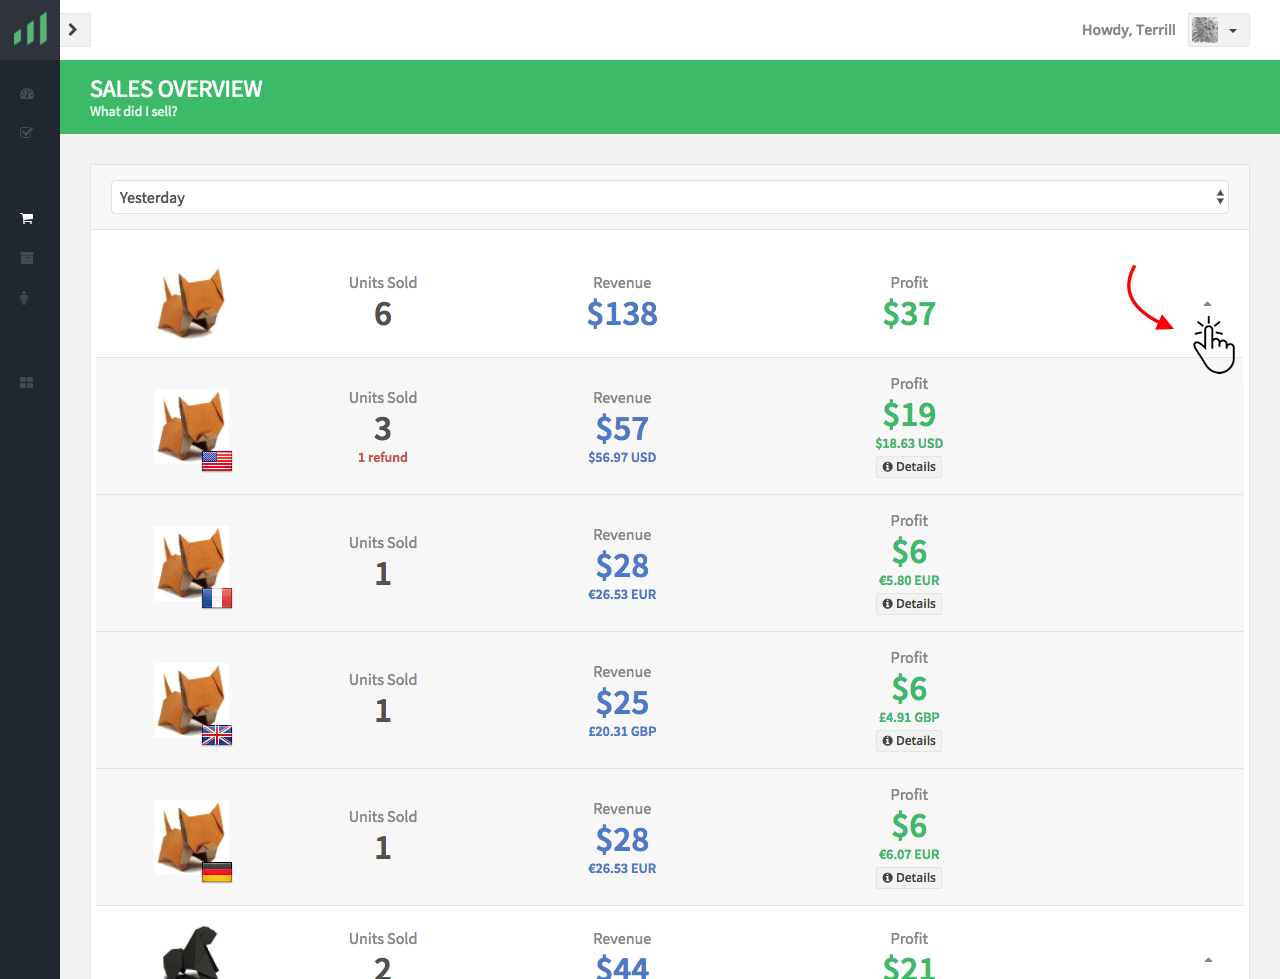Click the $21 profit value in the gorilla row
Screen dimensions: 1280x979
[909, 967]
